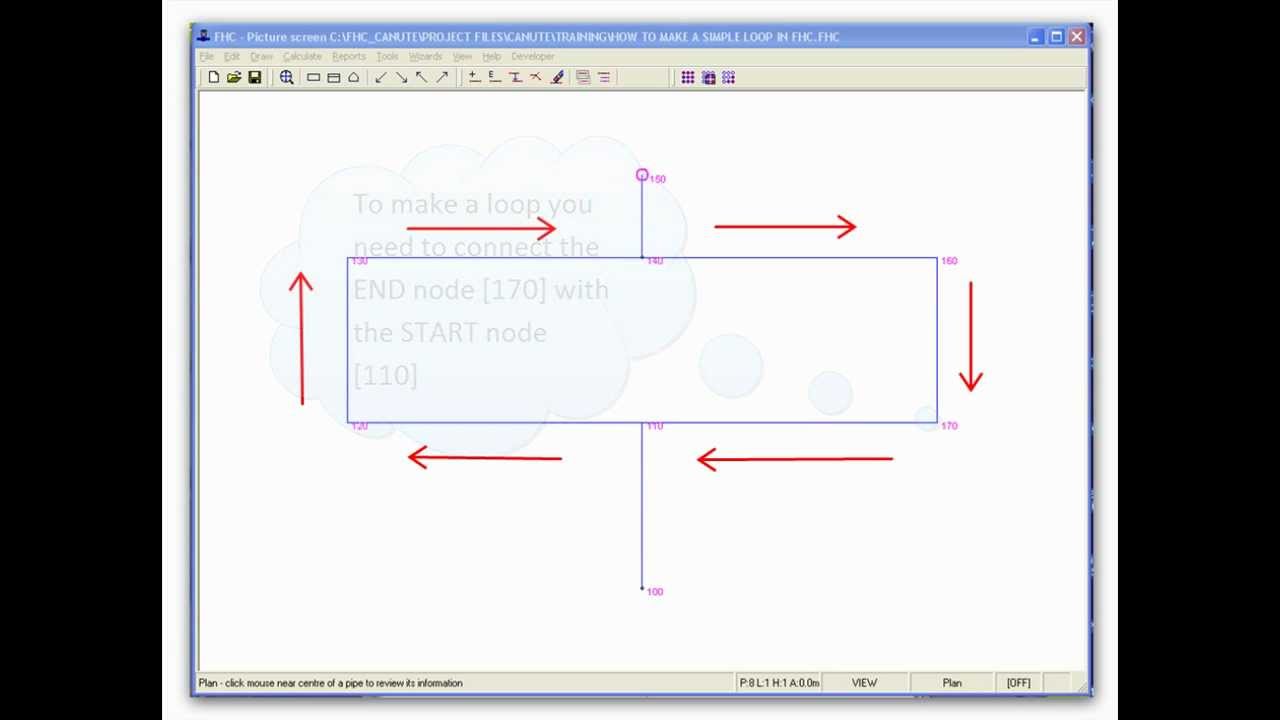The height and width of the screenshot is (720, 1280).
Task: Open a project with the folder icon
Action: (x=234, y=77)
